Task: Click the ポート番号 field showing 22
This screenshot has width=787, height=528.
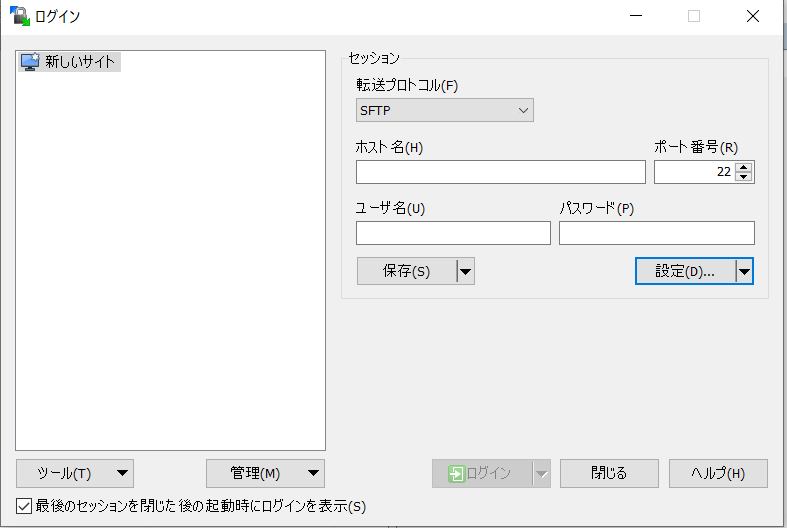Action: click(x=694, y=172)
